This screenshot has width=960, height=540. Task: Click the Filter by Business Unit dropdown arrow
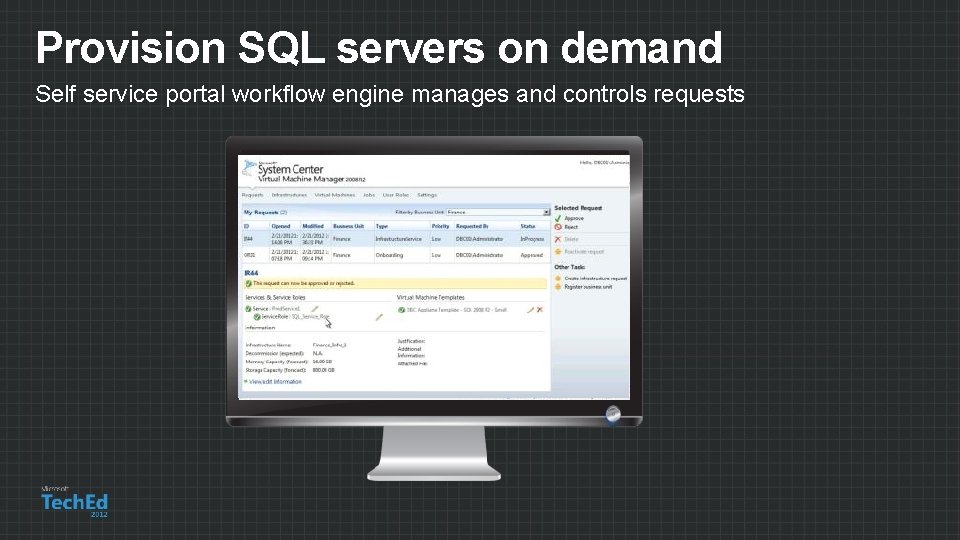(546, 212)
